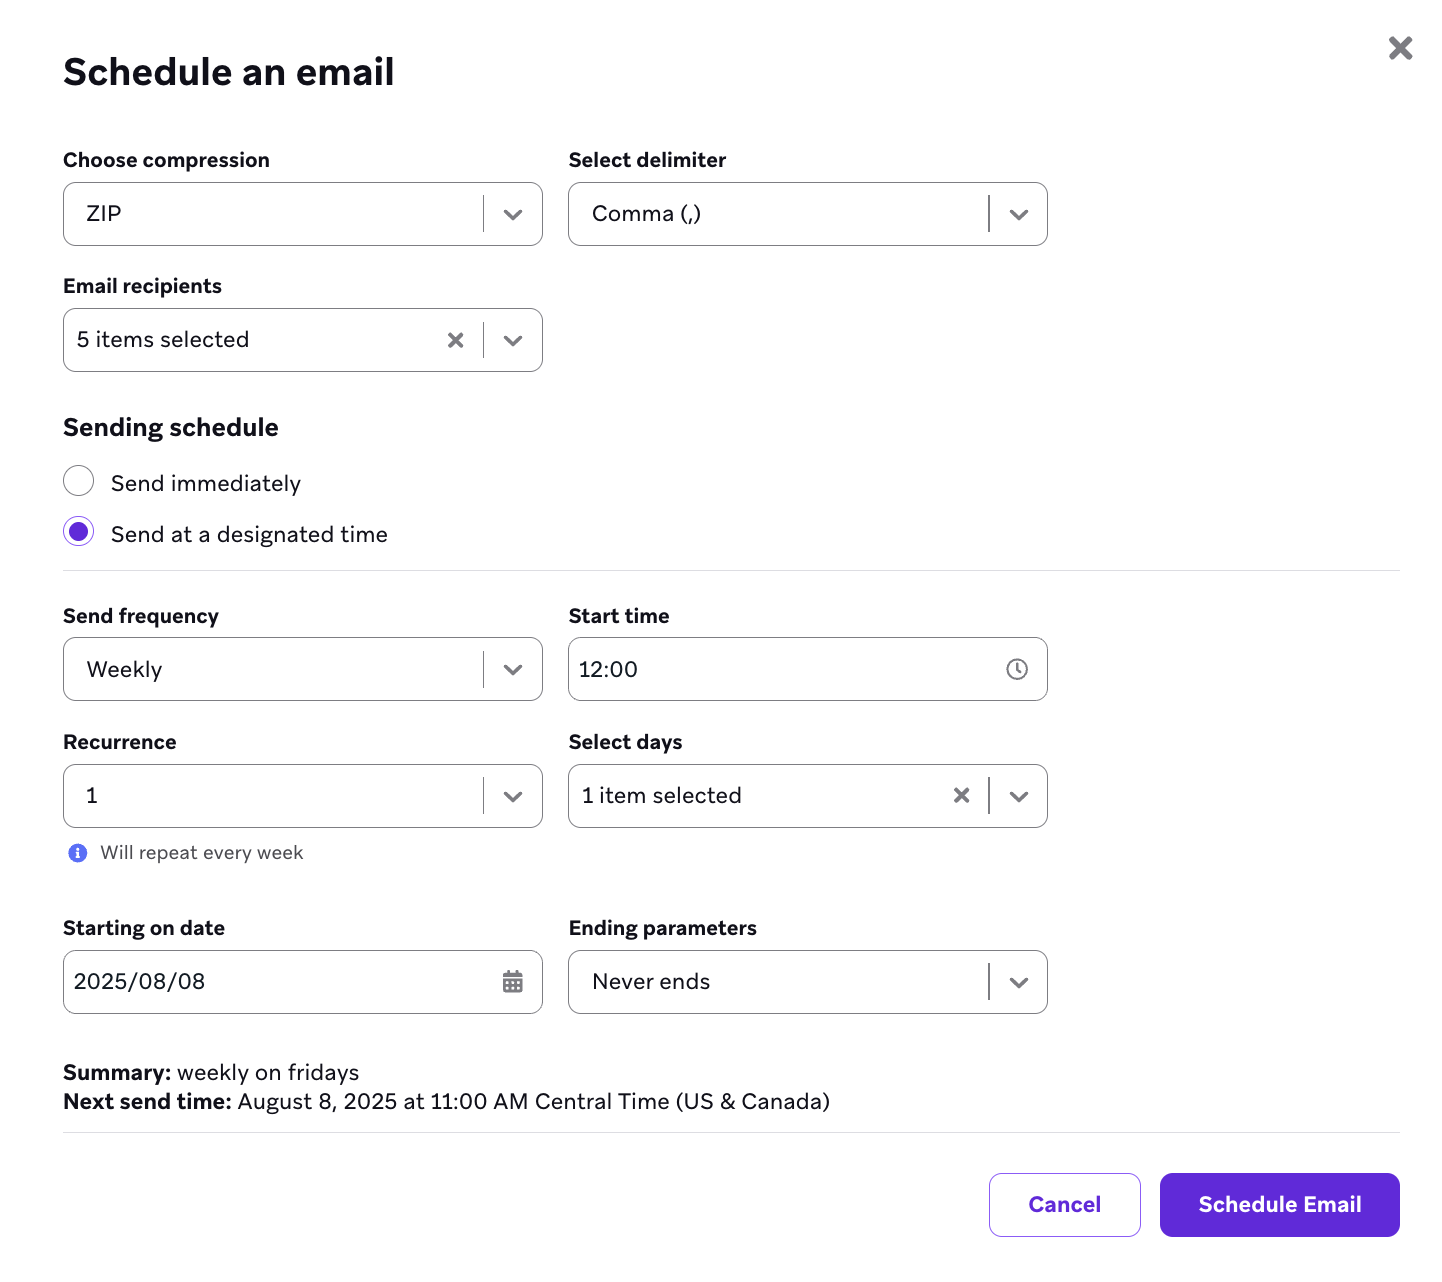Image resolution: width=1442 pixels, height=1282 pixels.
Task: Click the Start time input field
Action: pos(780,669)
